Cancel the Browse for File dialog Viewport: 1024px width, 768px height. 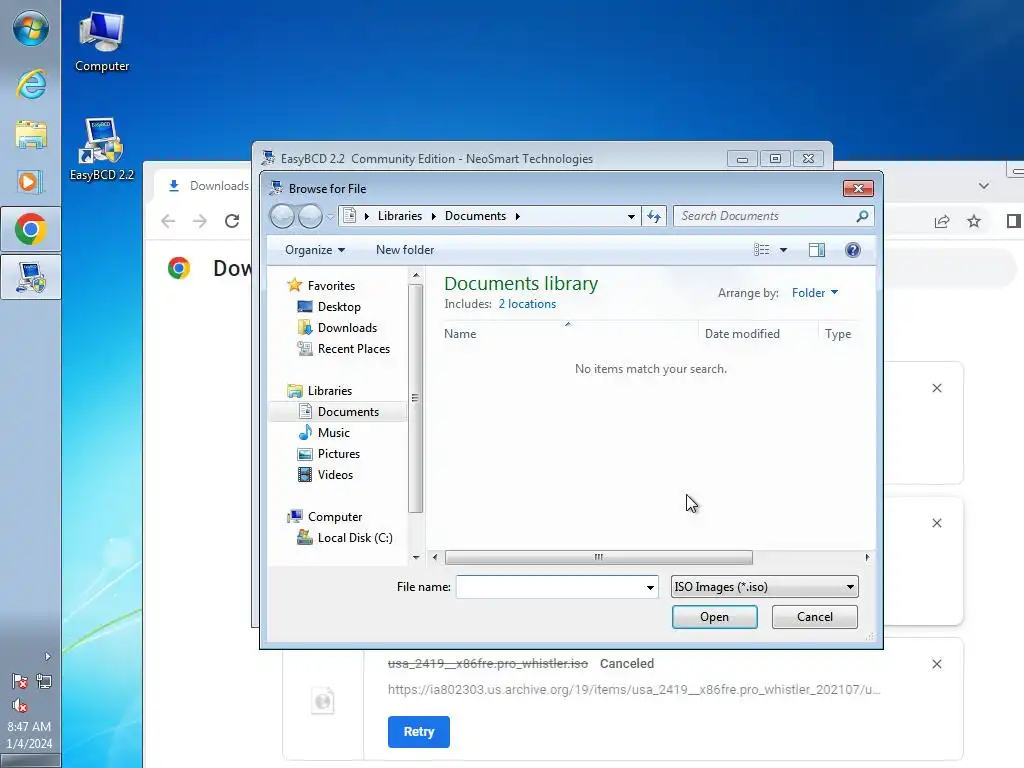click(814, 617)
